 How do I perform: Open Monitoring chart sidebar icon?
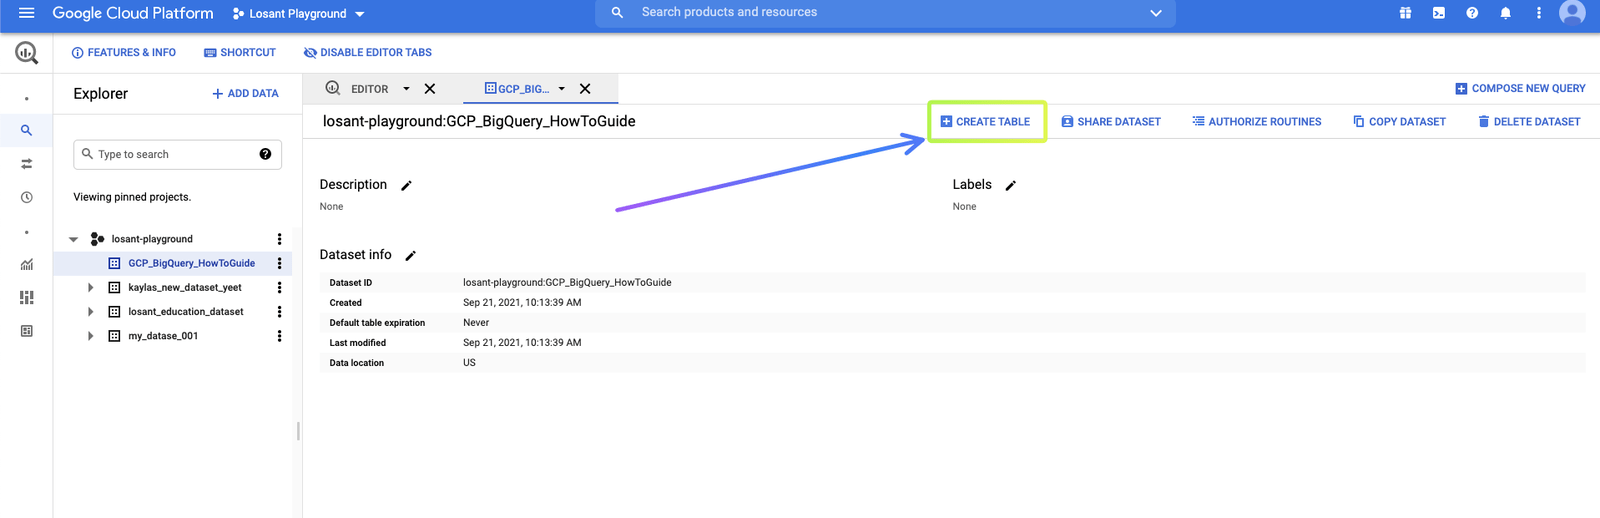click(x=26, y=265)
